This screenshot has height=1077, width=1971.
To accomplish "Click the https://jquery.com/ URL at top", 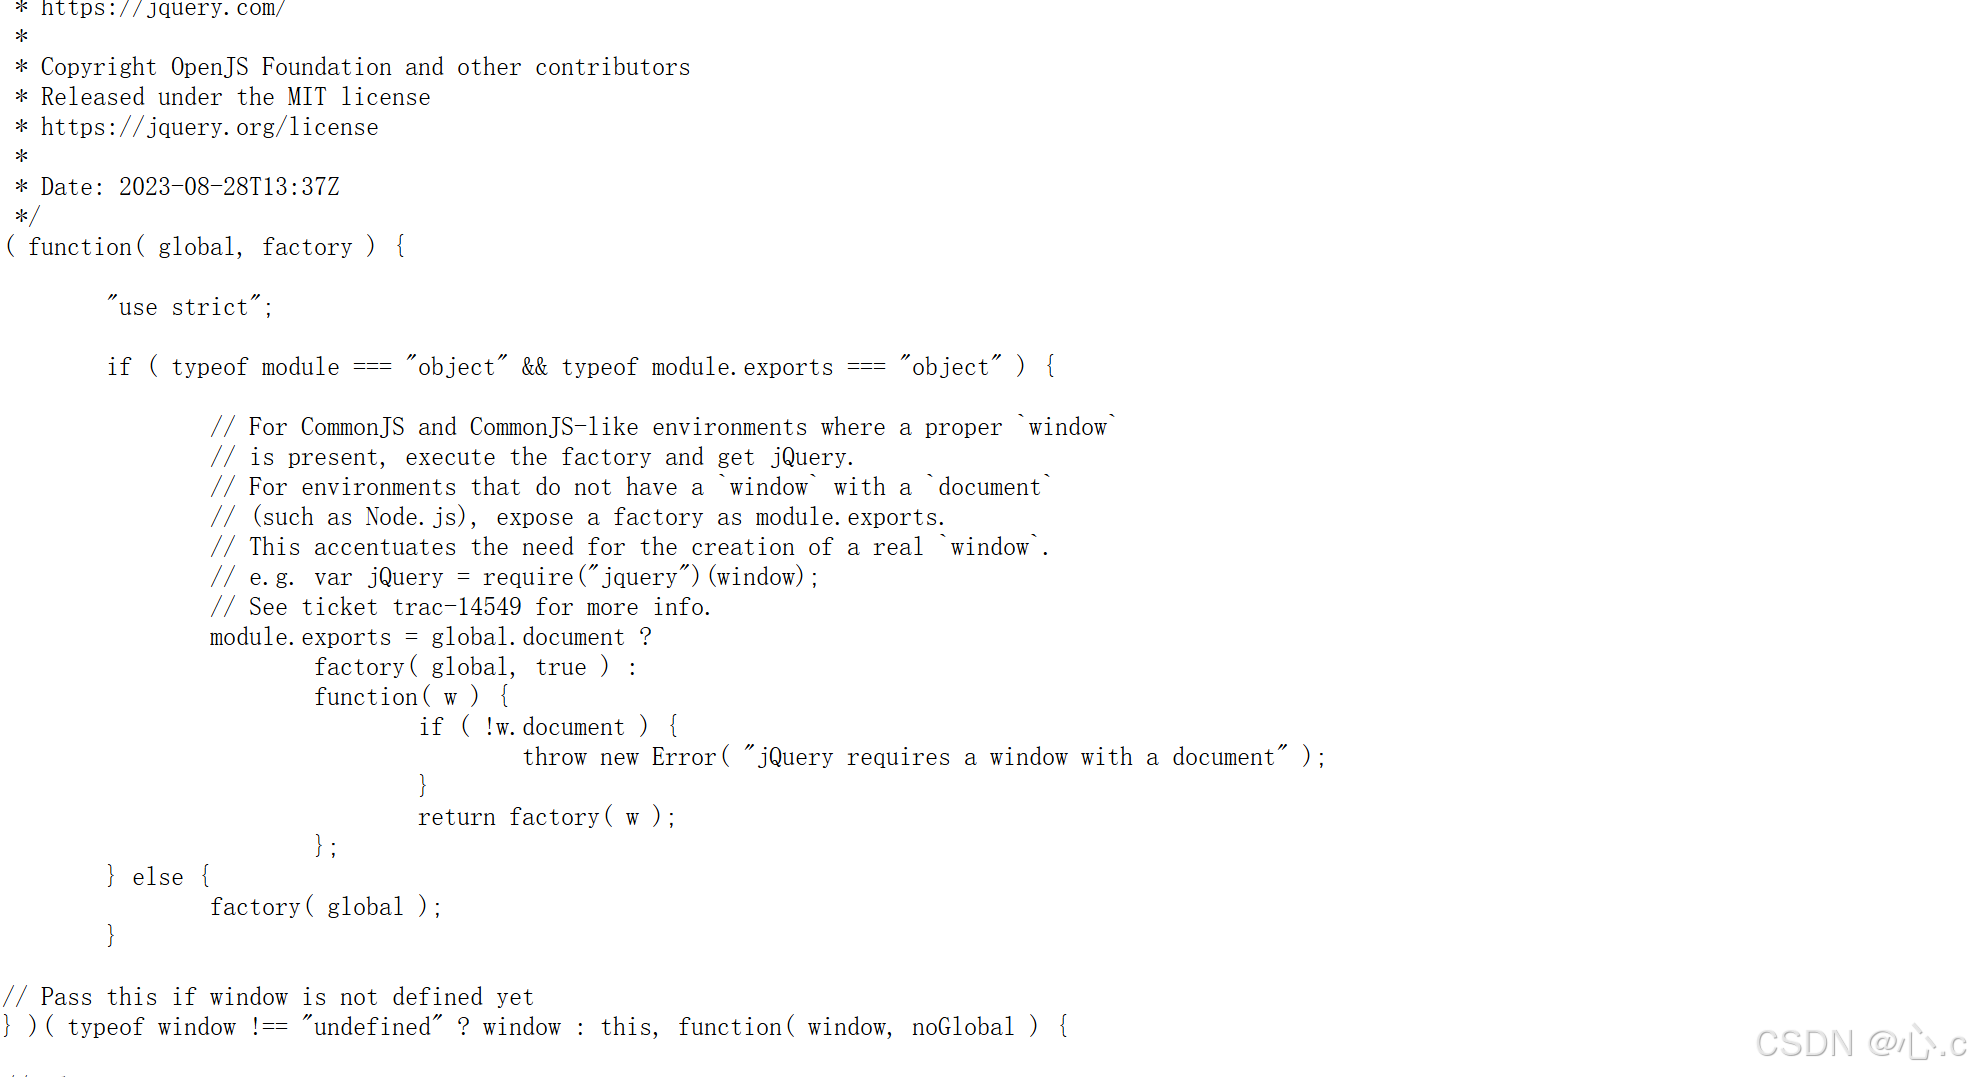I will (x=162, y=9).
